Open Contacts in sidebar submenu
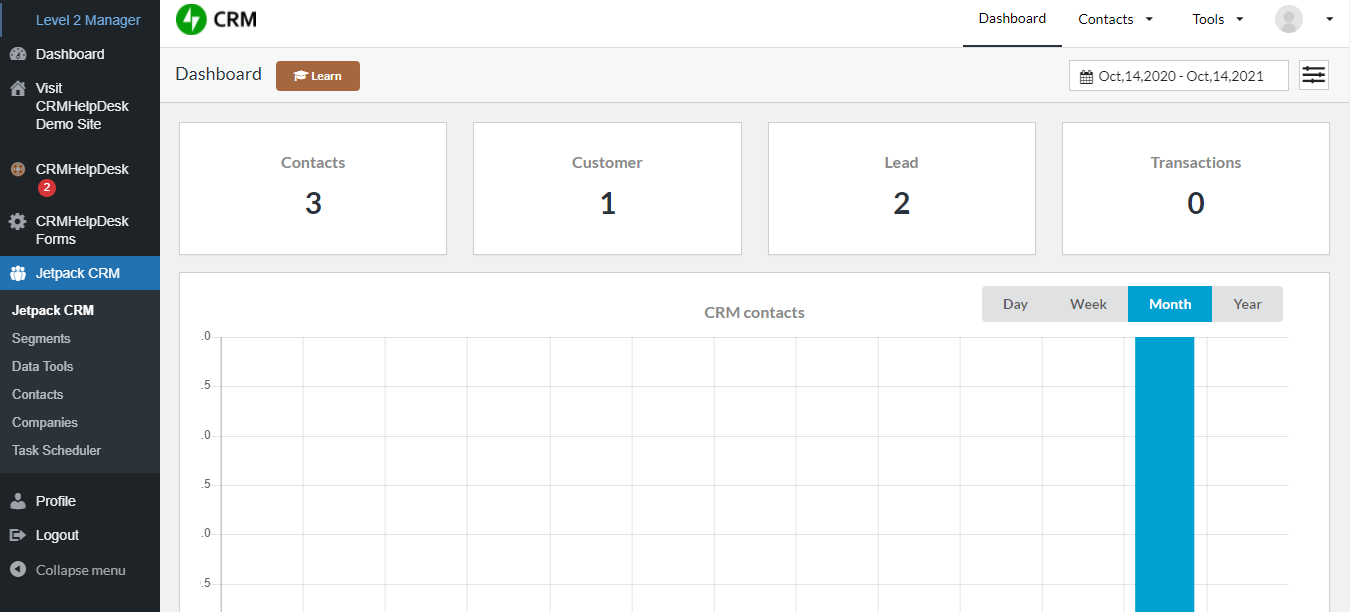Image resolution: width=1350 pixels, height=612 pixels. click(x=38, y=394)
